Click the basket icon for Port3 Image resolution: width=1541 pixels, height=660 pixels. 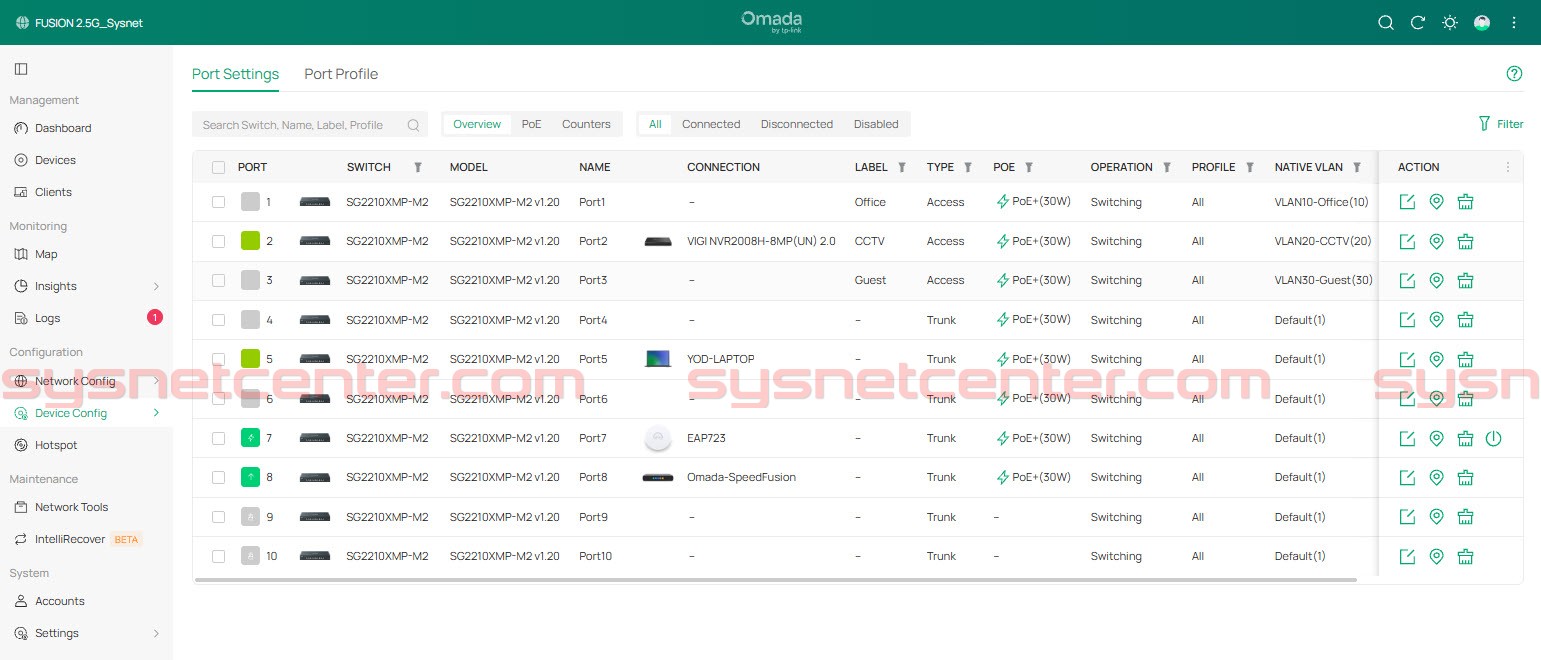(x=1465, y=280)
